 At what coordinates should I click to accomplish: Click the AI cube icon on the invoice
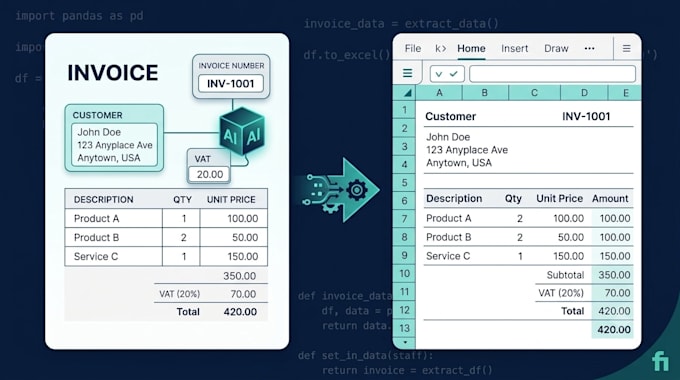click(x=242, y=131)
